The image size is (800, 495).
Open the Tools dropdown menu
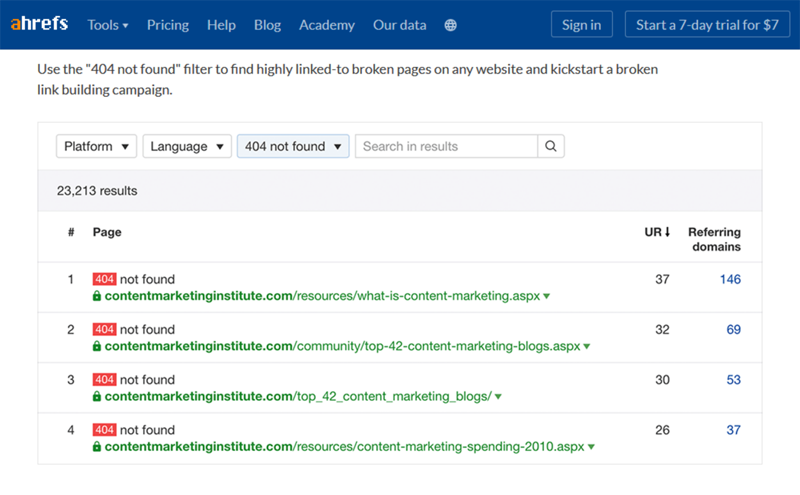click(x=108, y=25)
